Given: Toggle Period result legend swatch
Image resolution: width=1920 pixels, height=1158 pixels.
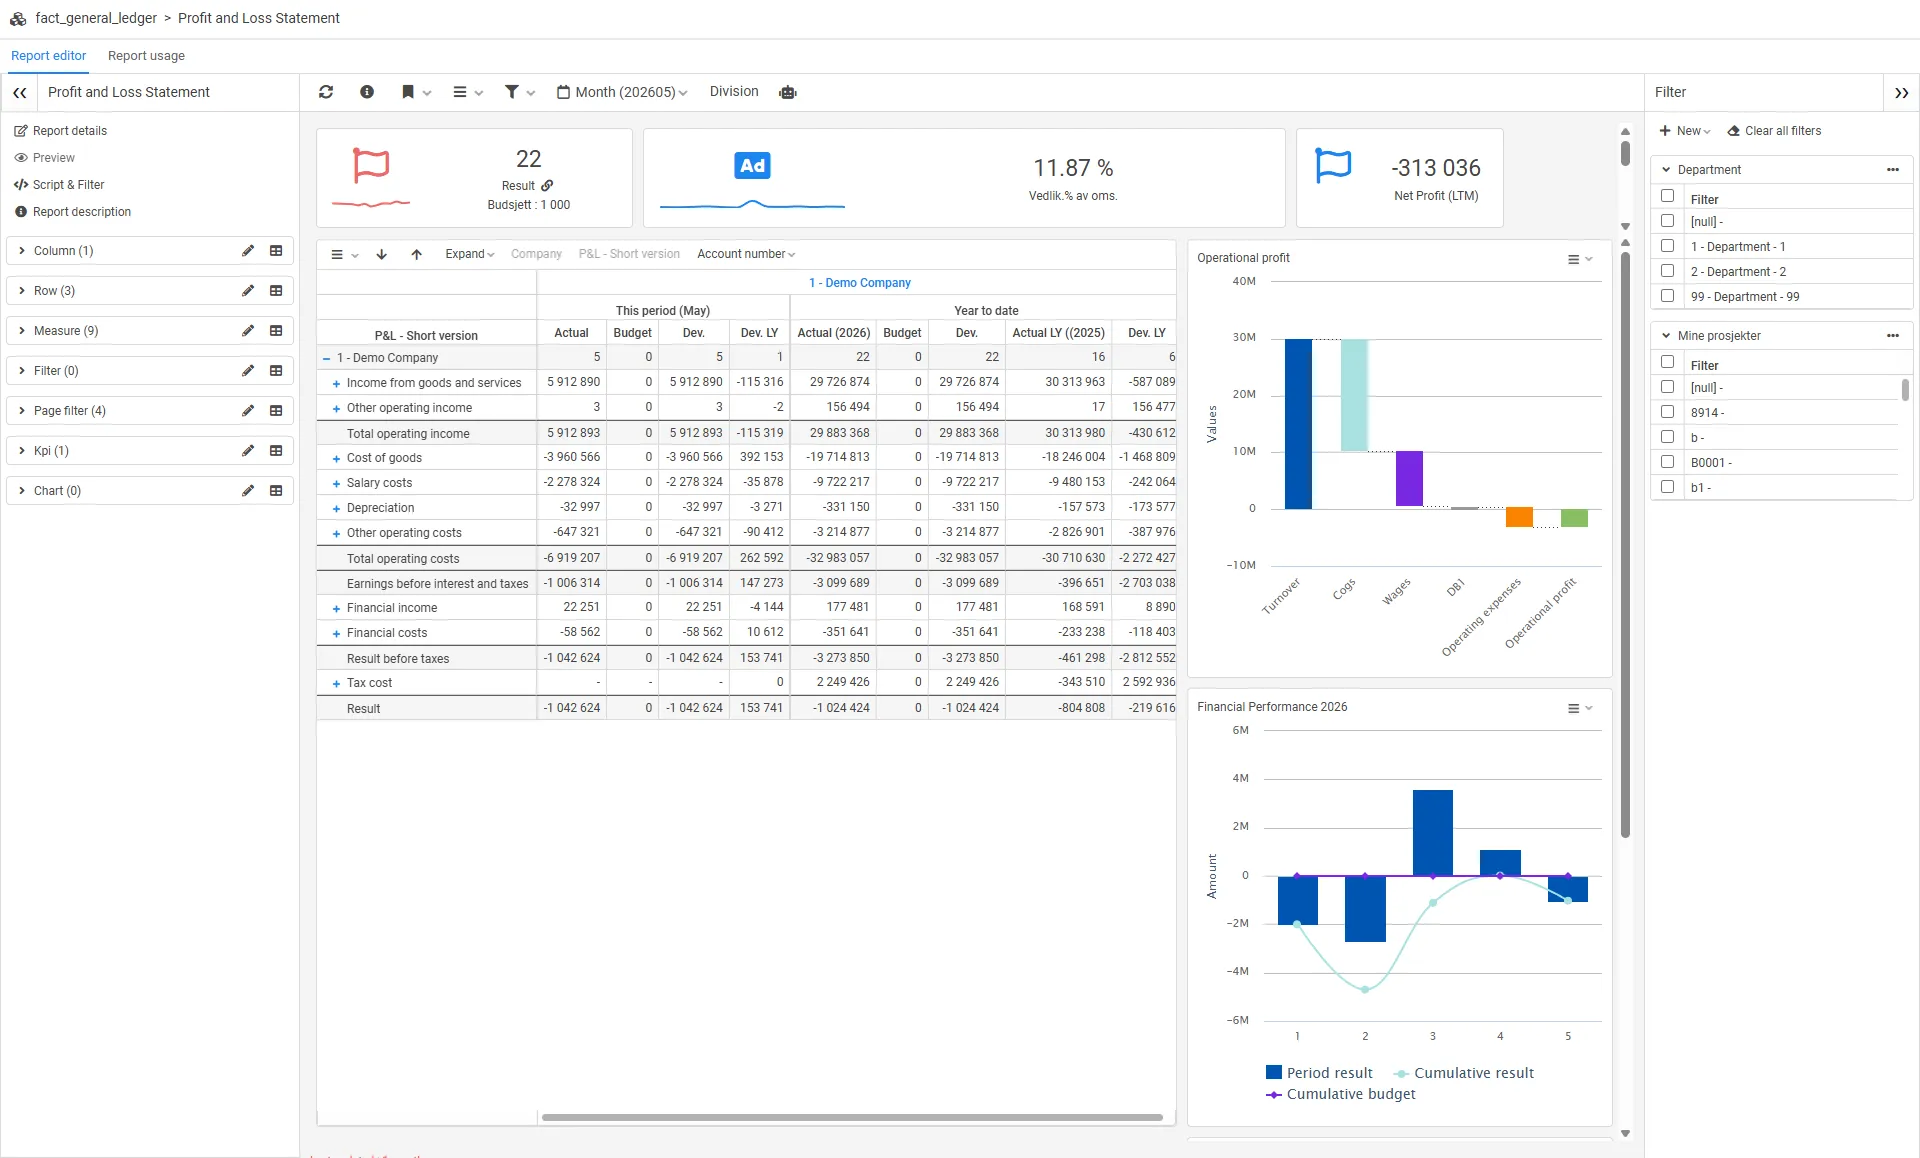Looking at the screenshot, I should (x=1274, y=1073).
